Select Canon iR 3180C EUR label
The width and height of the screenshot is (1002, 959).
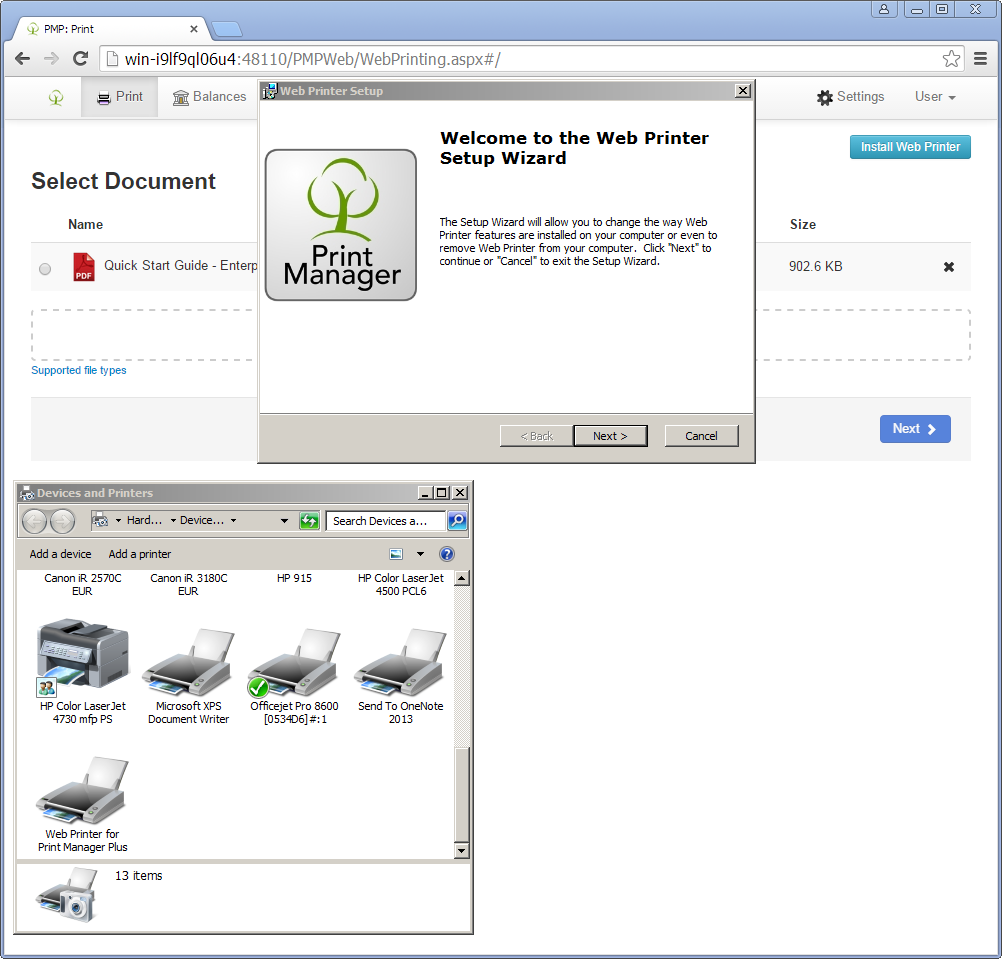[x=189, y=585]
